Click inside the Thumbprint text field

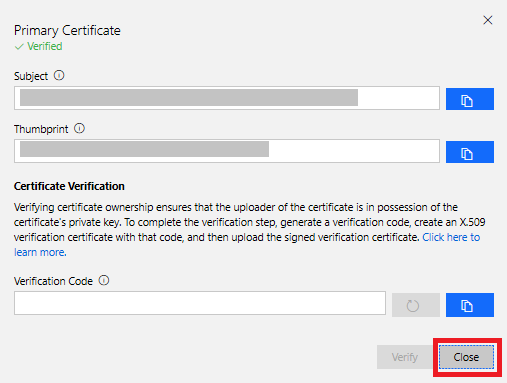tap(227, 151)
